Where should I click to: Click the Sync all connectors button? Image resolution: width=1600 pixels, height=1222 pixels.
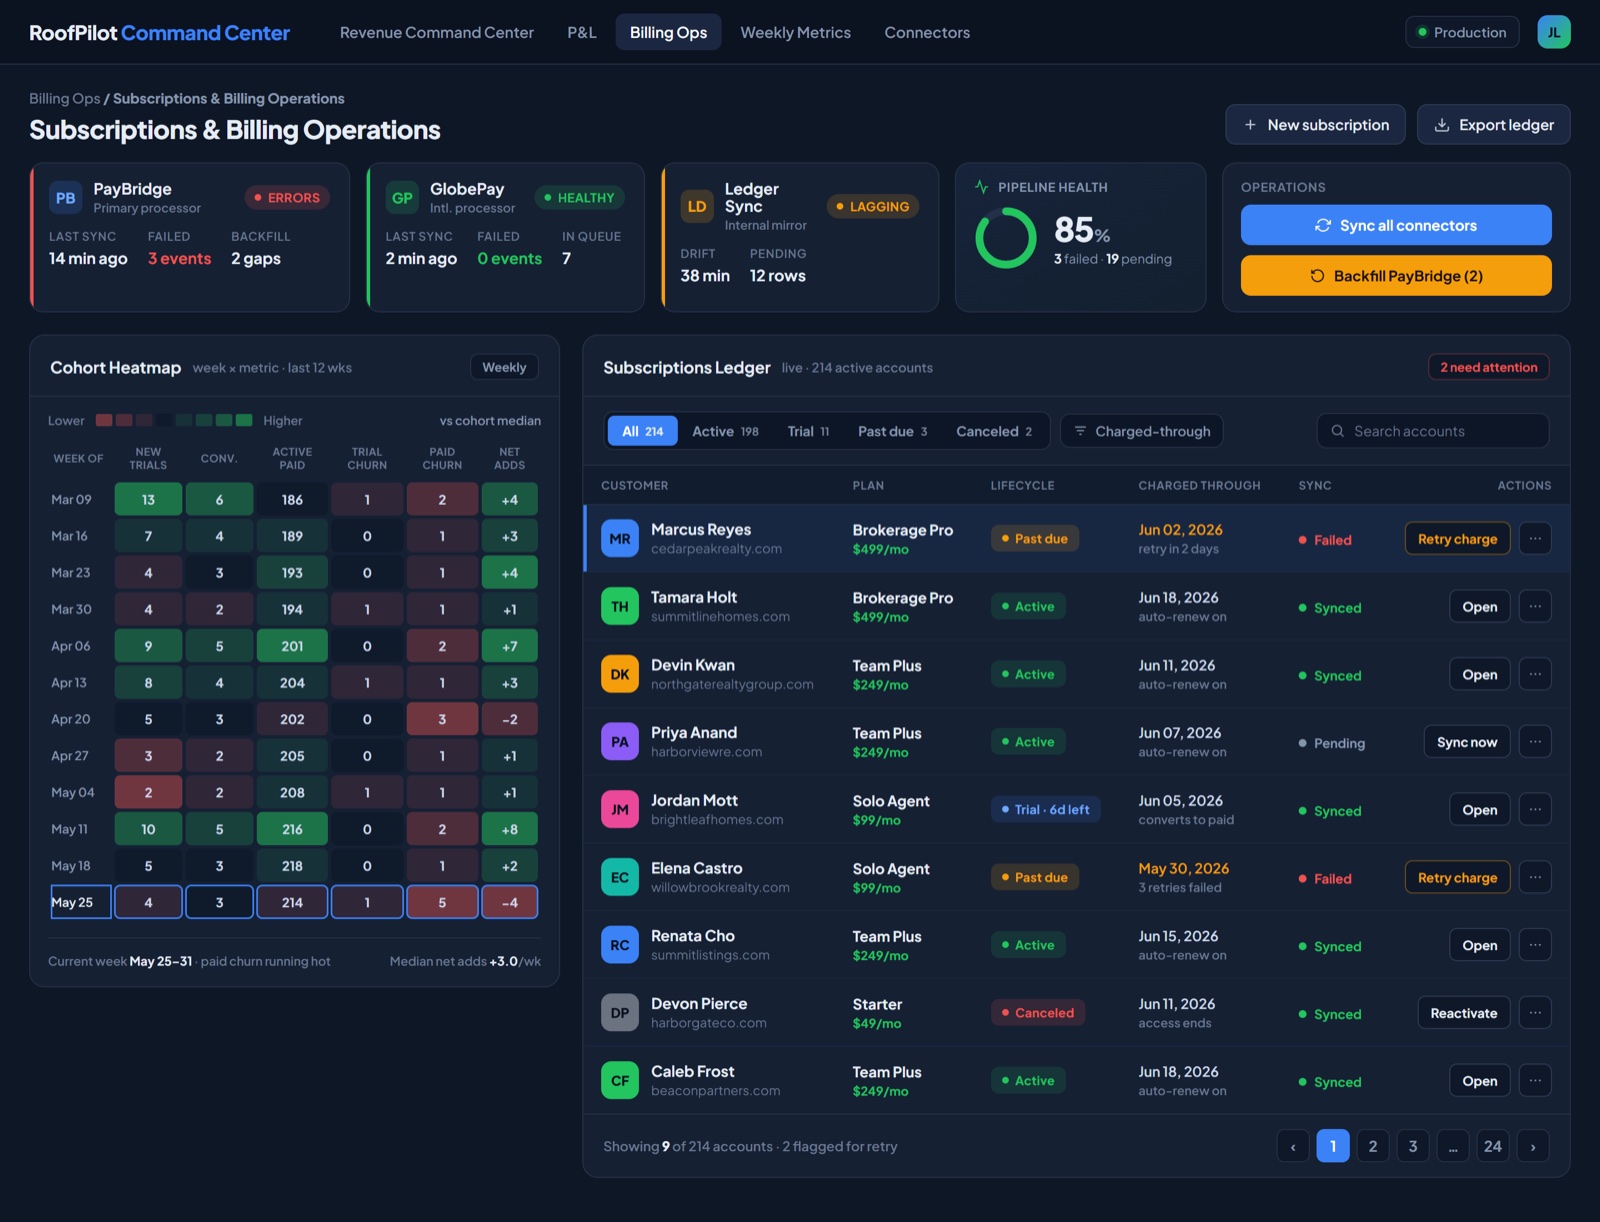(x=1396, y=225)
